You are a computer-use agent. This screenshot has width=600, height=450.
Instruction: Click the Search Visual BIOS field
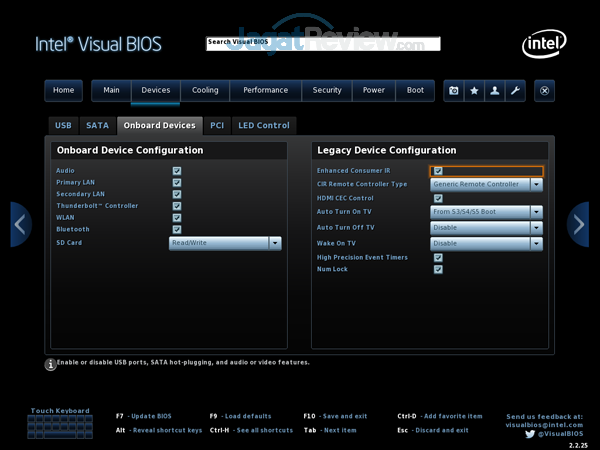point(322,43)
